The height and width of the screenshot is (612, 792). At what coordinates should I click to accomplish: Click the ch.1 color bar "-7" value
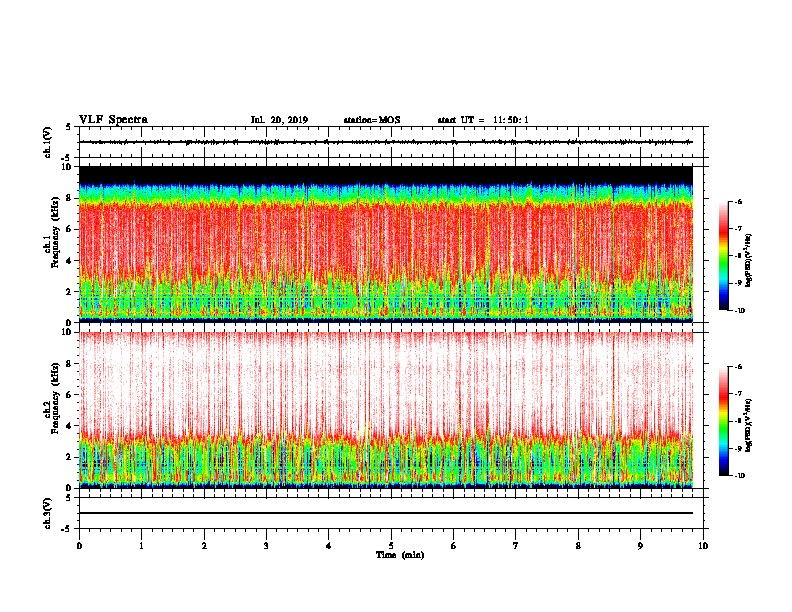coord(737,229)
